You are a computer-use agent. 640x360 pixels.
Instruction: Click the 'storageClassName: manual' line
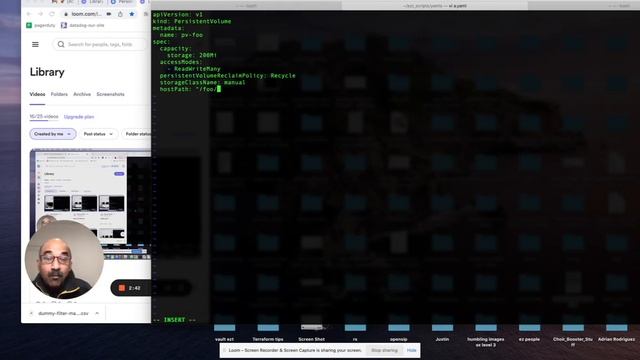202,82
